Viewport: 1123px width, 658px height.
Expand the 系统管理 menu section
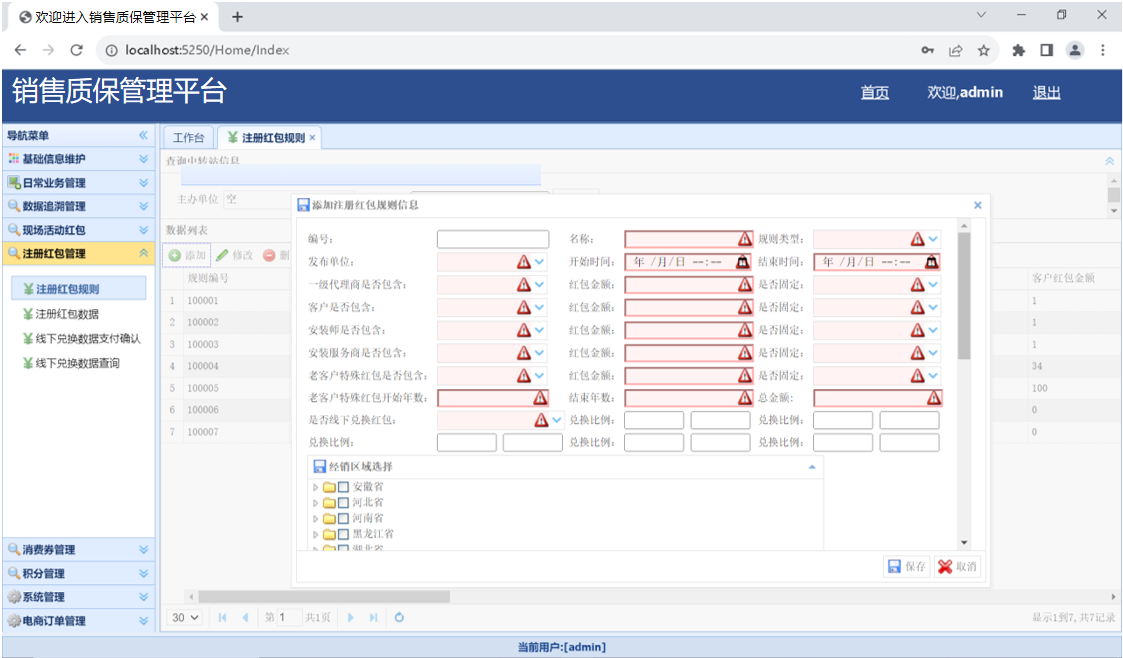[x=79, y=597]
